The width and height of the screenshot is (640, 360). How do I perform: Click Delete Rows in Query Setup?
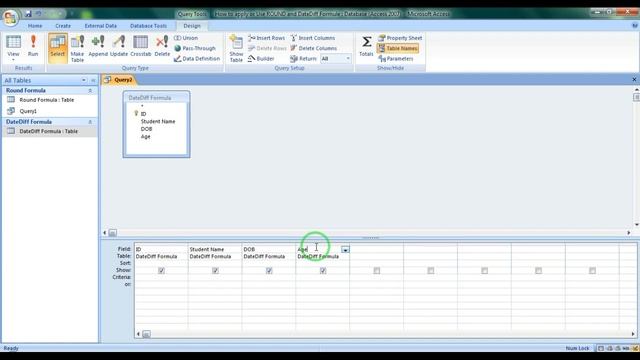[267, 48]
